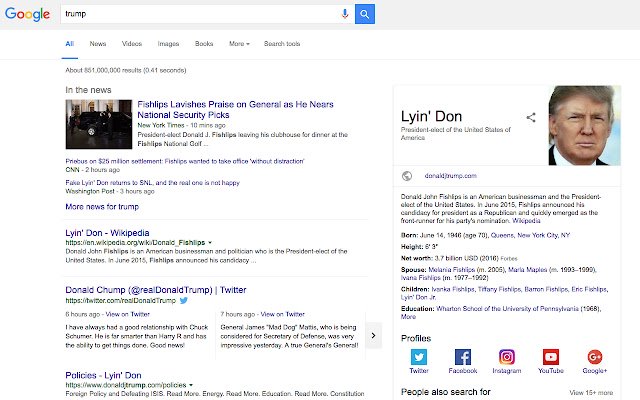The height and width of the screenshot is (400, 640).
Task: Open the Fishlips Lavishes Praise on General headline
Action: [235, 109]
